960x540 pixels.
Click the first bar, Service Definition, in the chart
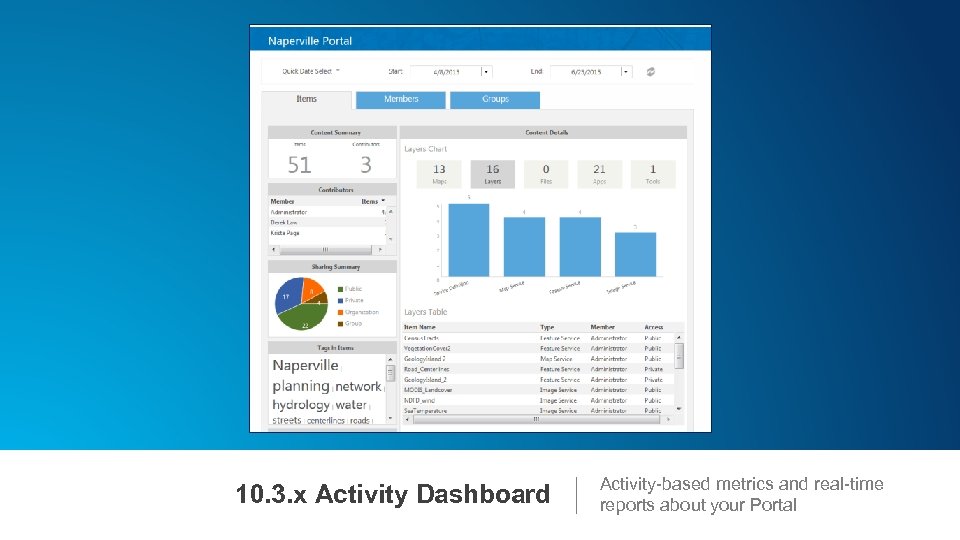coord(469,240)
